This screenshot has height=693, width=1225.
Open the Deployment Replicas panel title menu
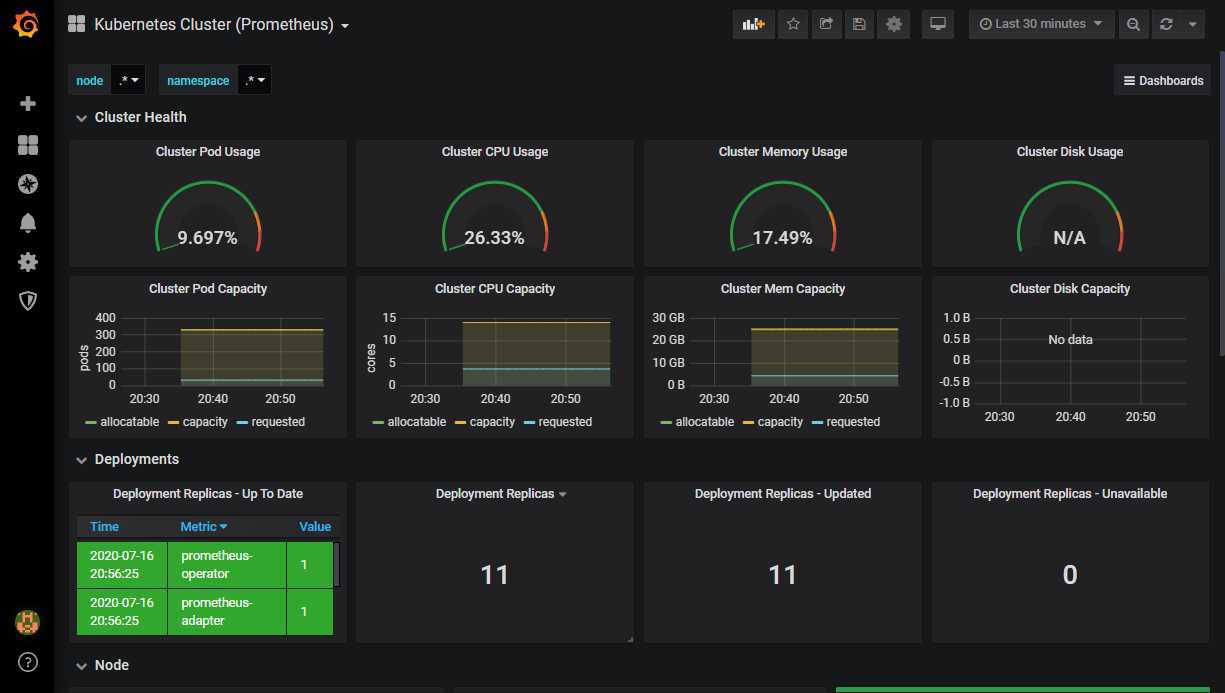tap(501, 494)
